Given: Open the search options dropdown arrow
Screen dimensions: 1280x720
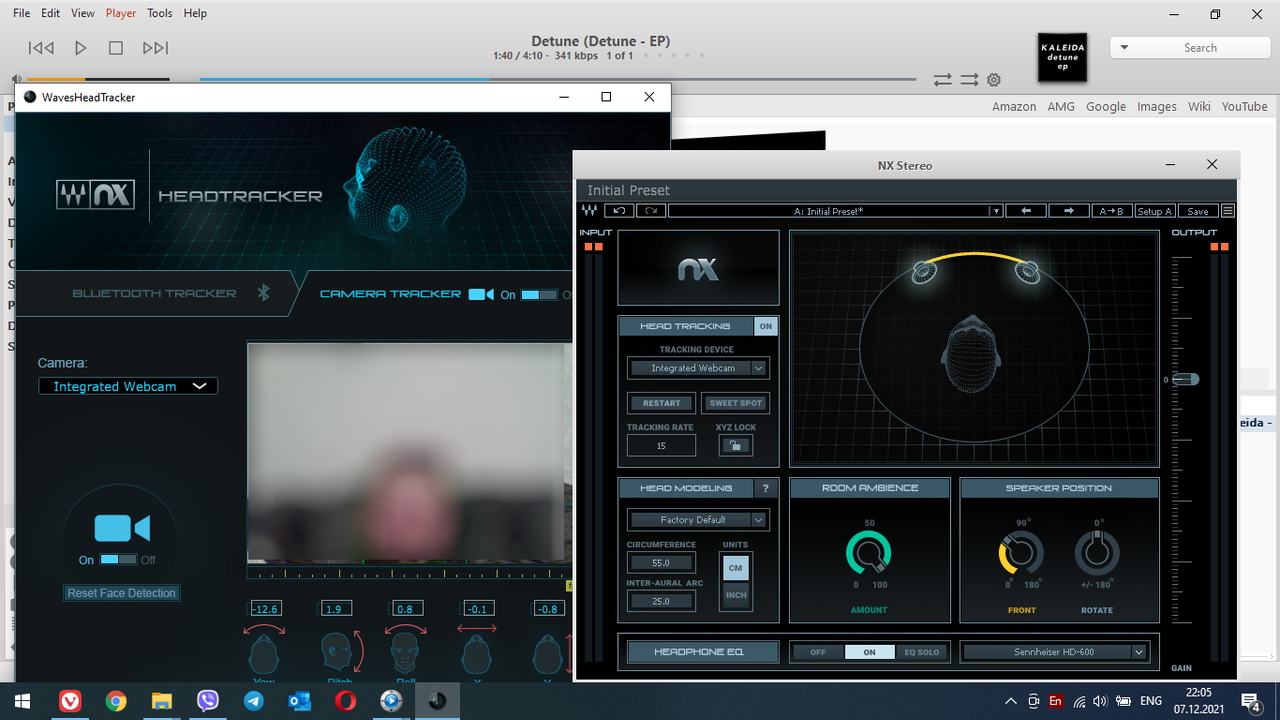Looking at the screenshot, I should pyautogui.click(x=1124, y=48).
